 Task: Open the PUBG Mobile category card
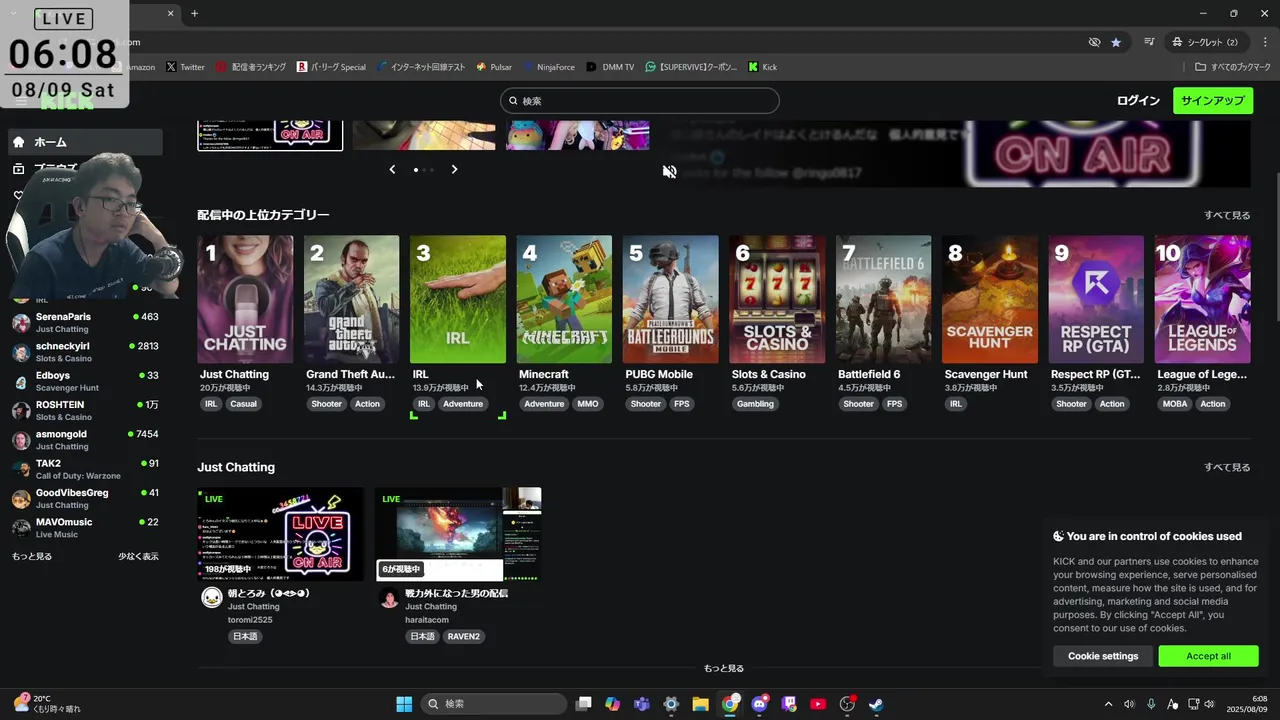click(x=671, y=300)
